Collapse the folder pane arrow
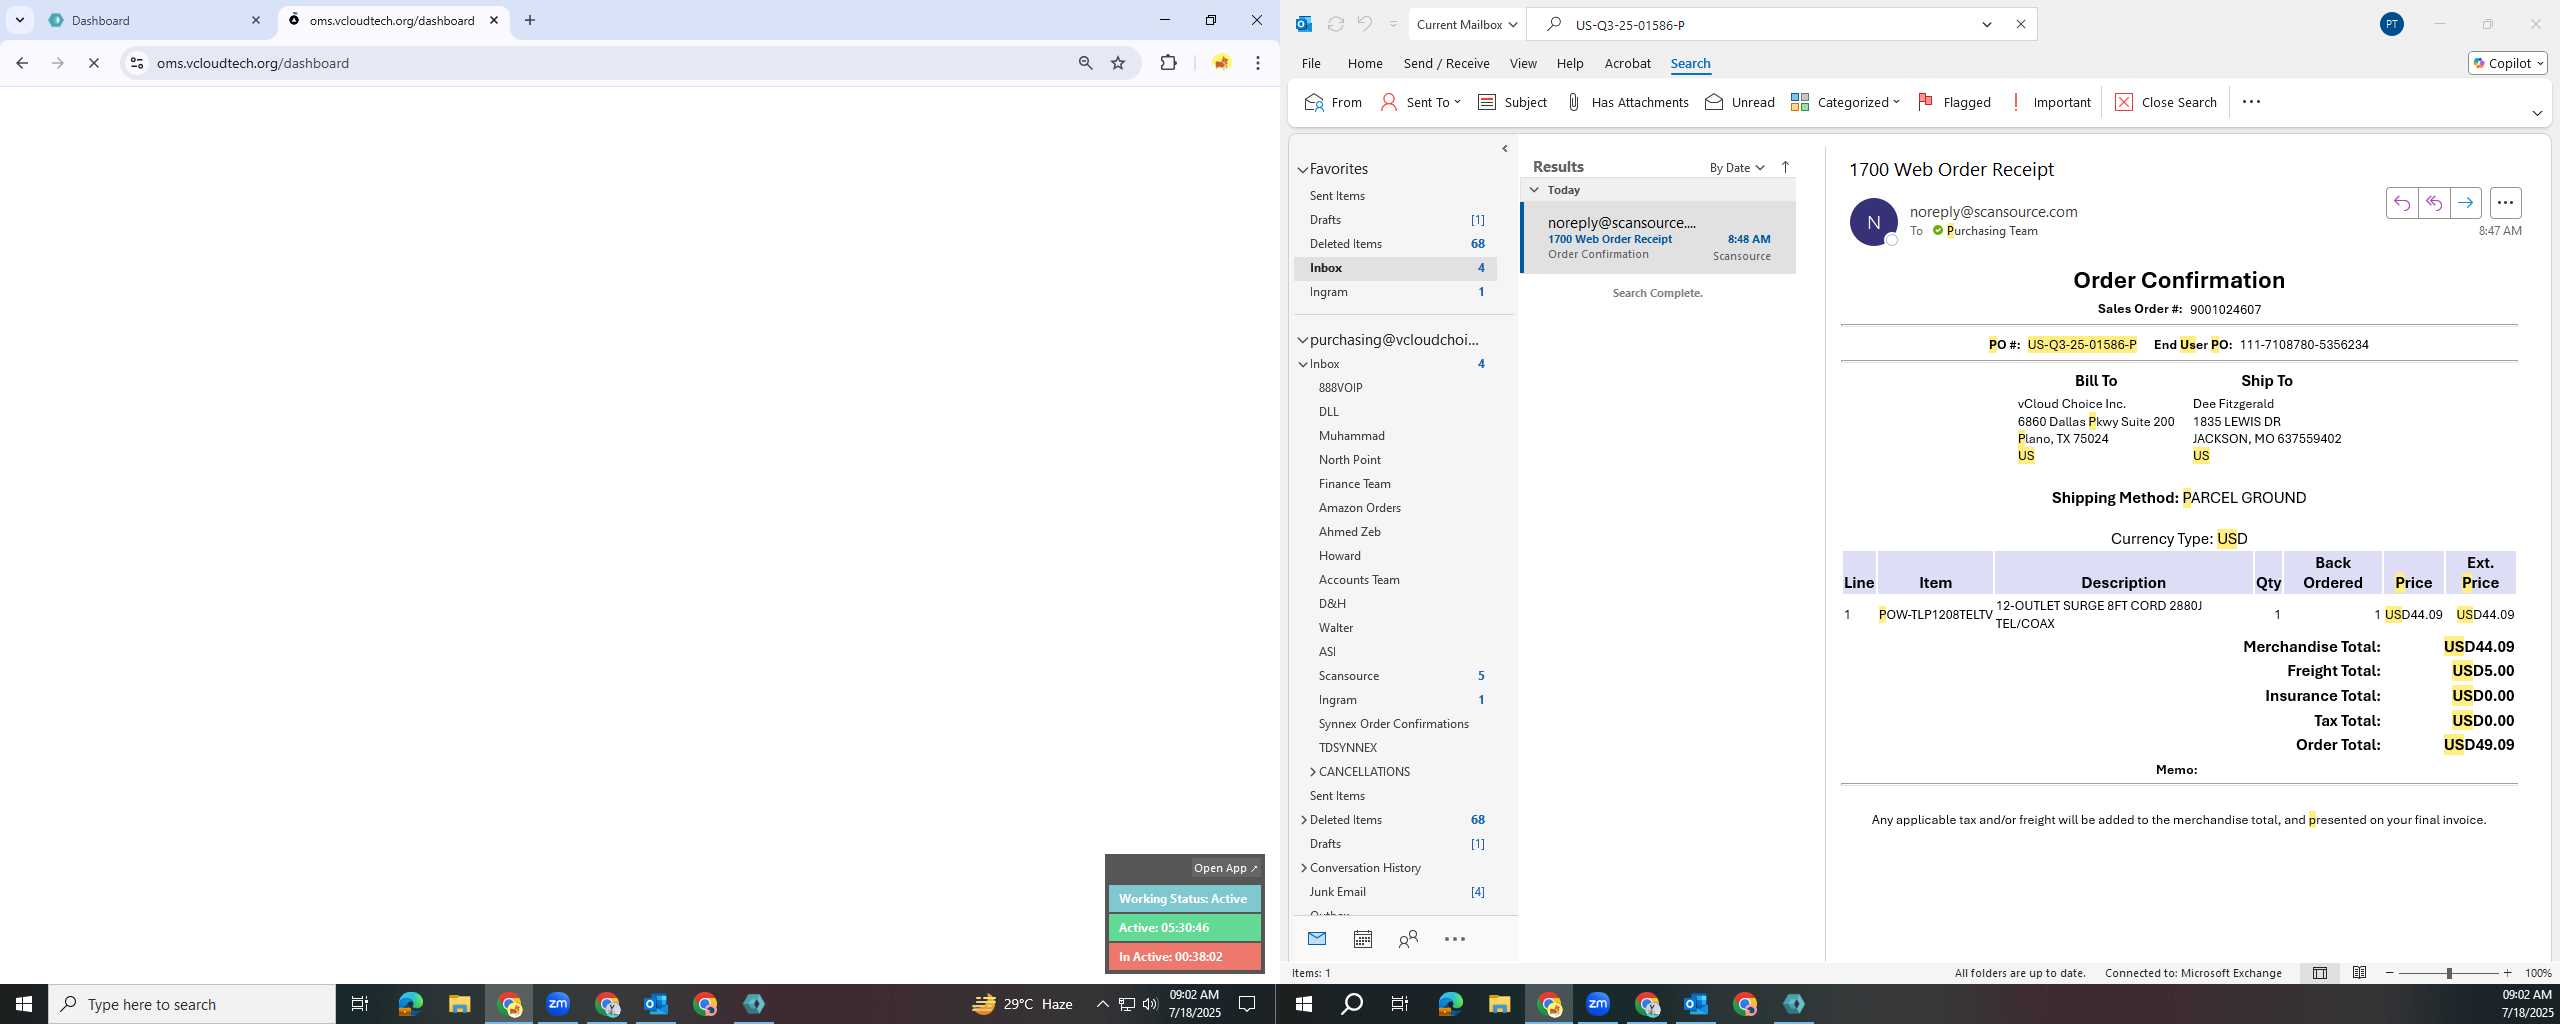This screenshot has height=1024, width=2560. tap(1504, 149)
